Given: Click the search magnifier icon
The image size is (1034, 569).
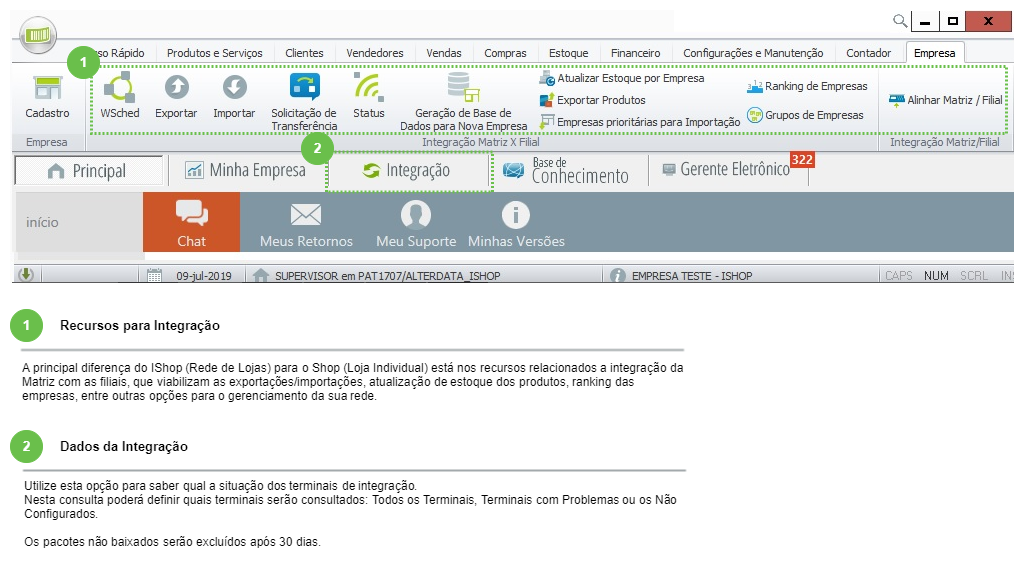Looking at the screenshot, I should [900, 21].
